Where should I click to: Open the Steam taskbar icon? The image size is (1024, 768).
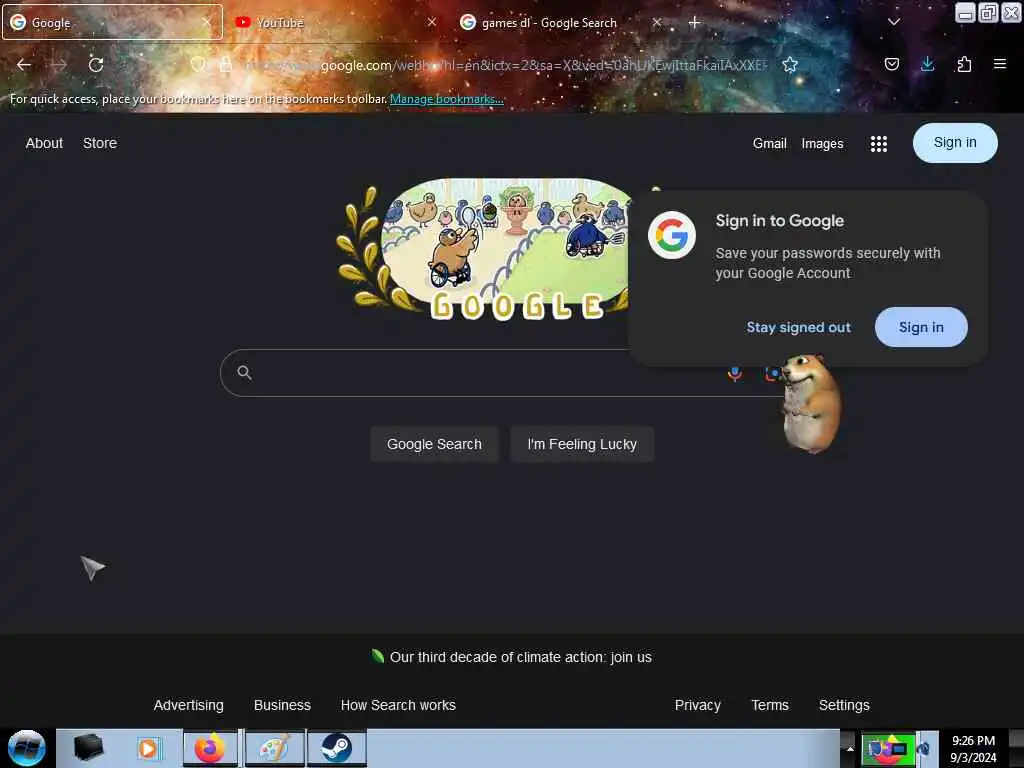(336, 748)
